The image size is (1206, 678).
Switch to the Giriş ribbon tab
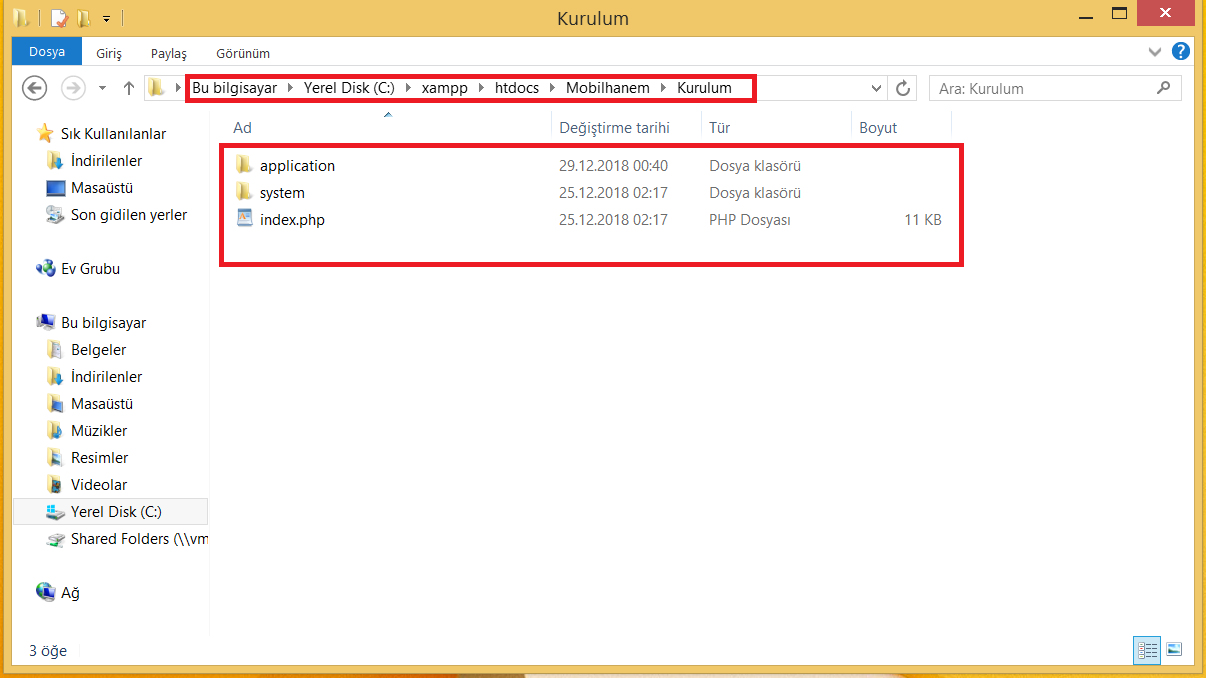point(109,53)
